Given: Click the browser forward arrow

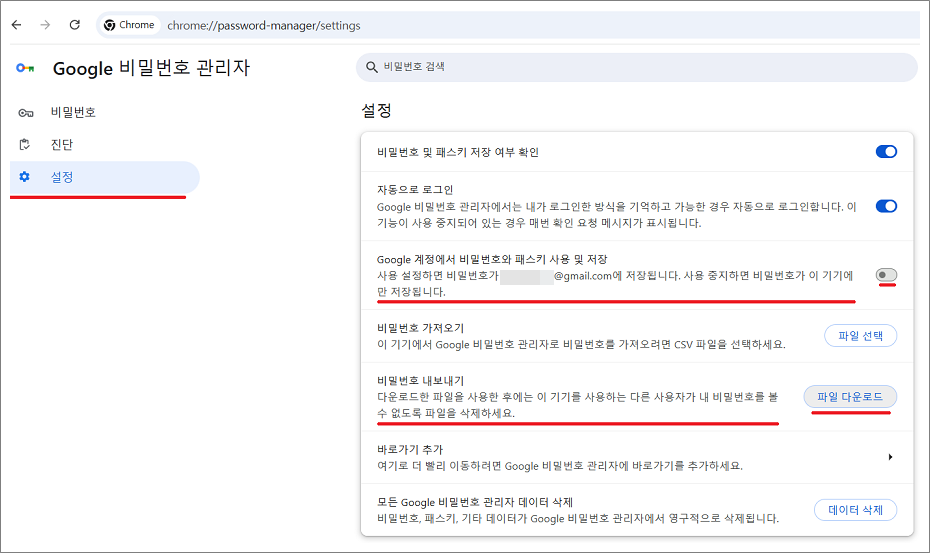Looking at the screenshot, I should pyautogui.click(x=45, y=25).
